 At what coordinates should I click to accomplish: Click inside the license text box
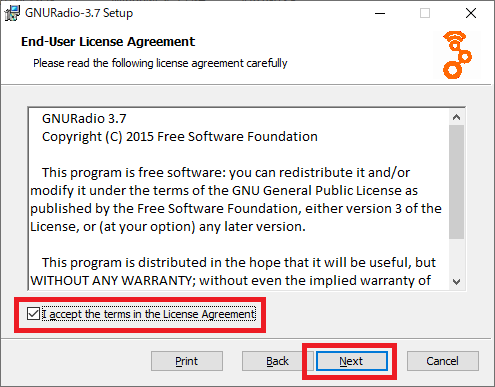click(x=239, y=199)
